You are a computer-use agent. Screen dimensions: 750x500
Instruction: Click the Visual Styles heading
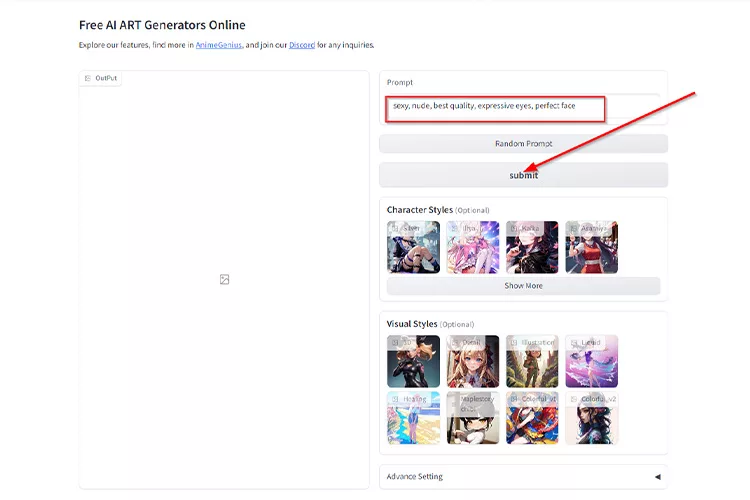coord(412,324)
